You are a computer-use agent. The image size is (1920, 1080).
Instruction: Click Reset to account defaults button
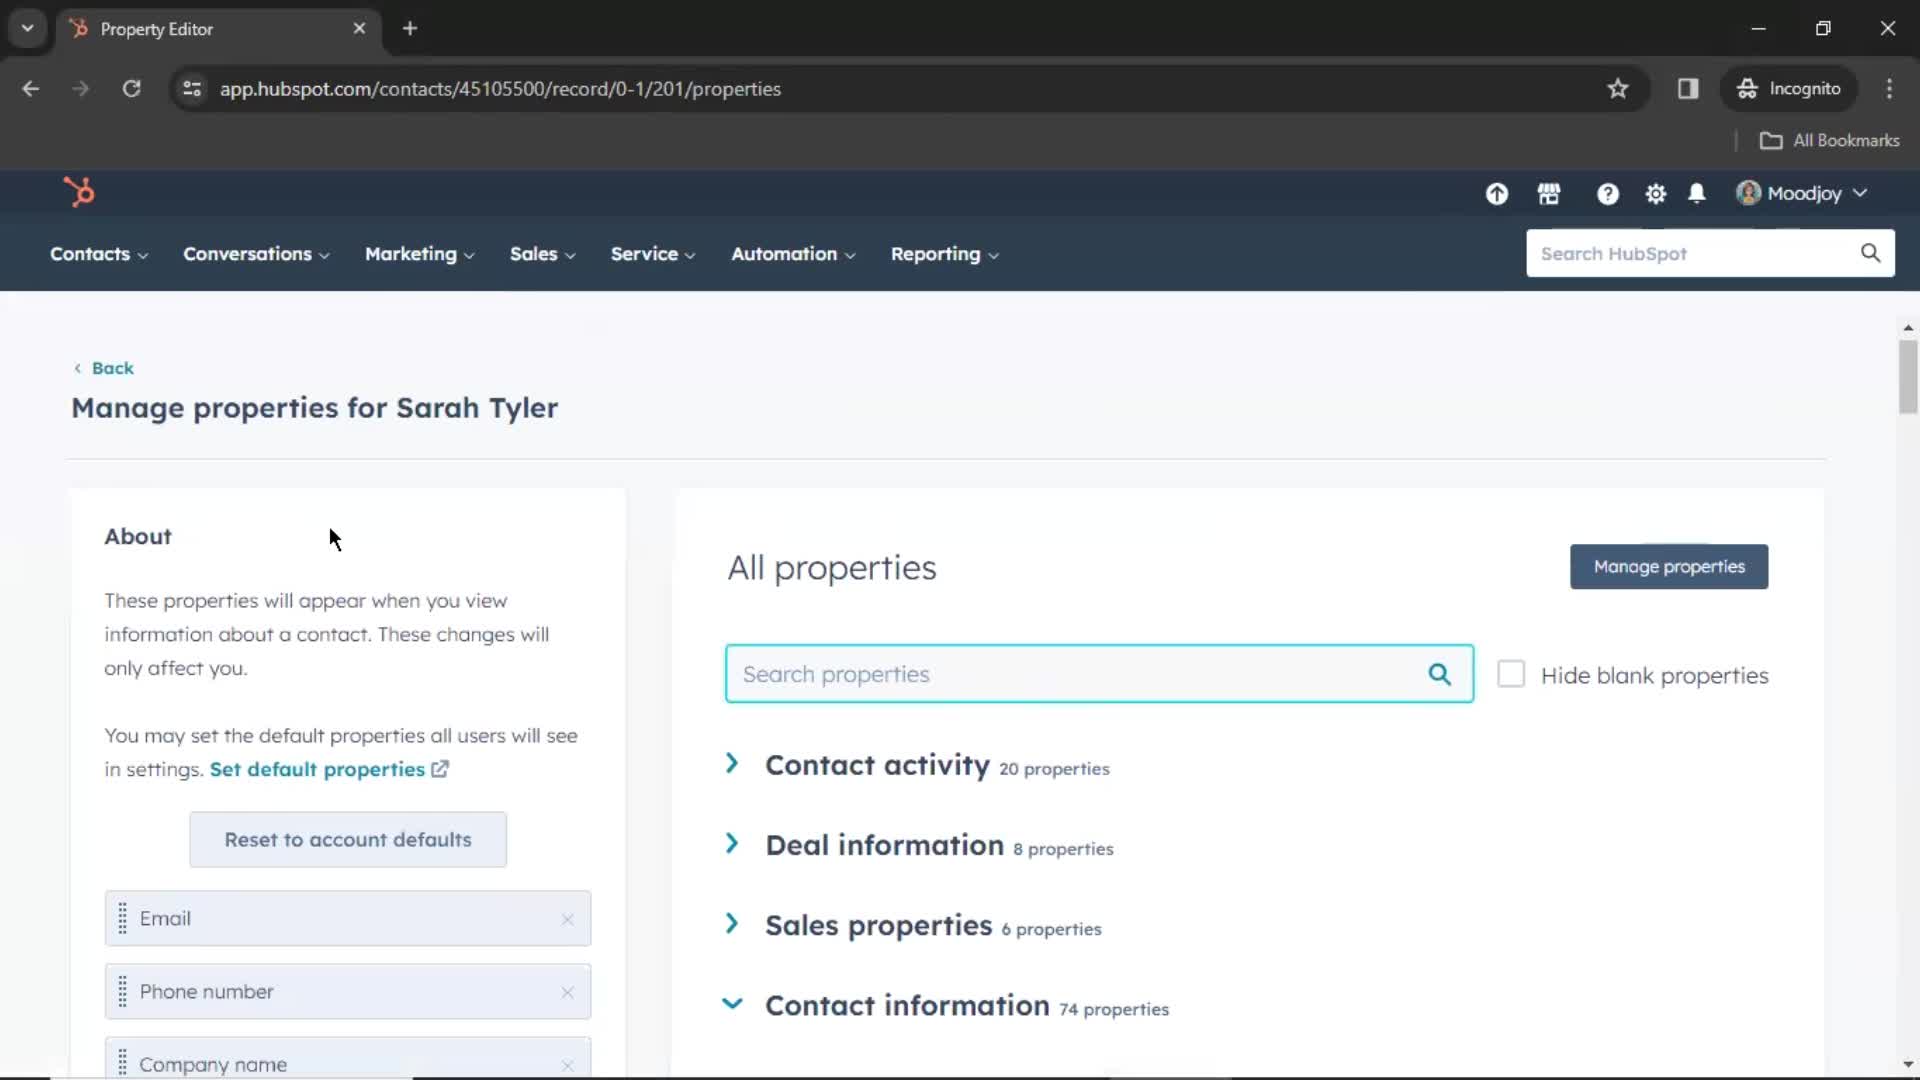tap(347, 840)
